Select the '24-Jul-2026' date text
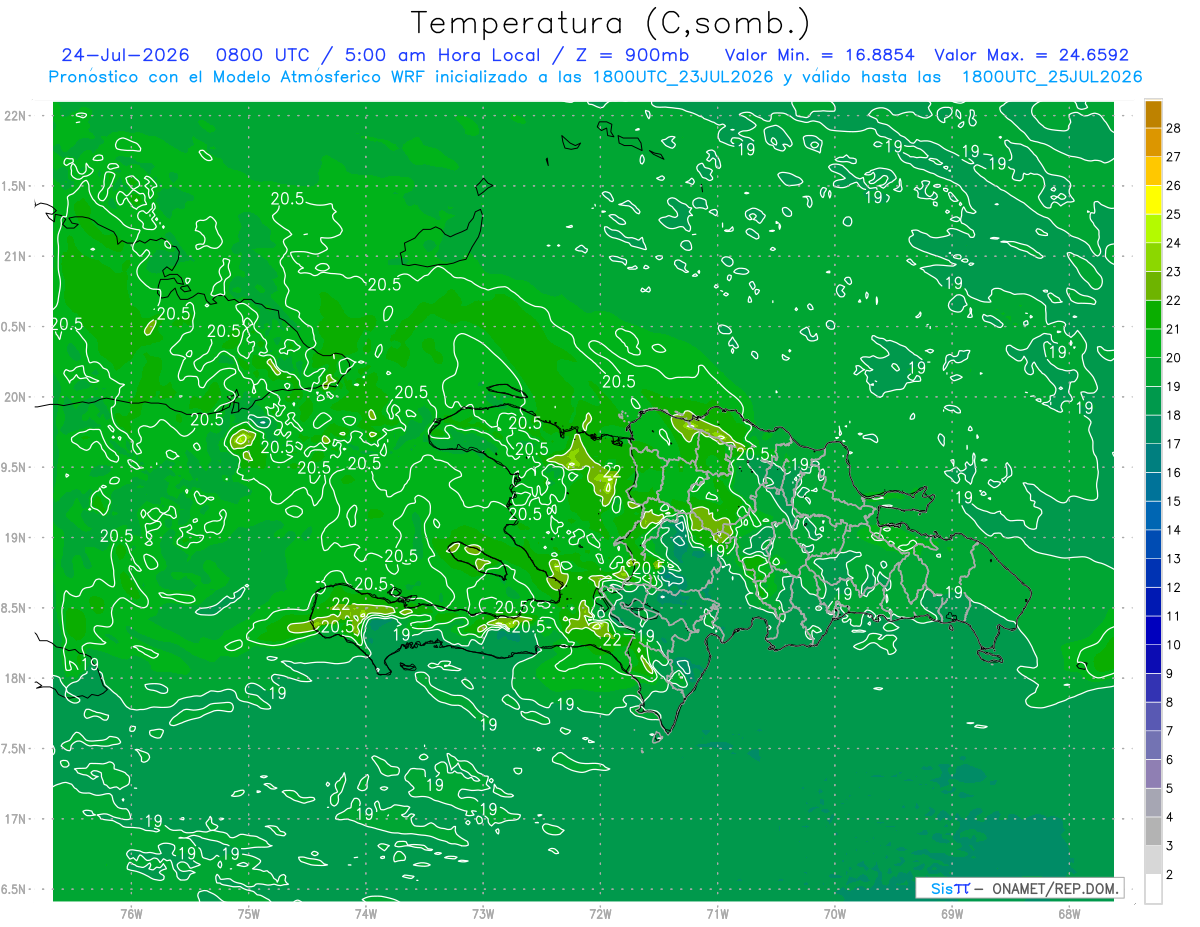1200x927 pixels. 125,55
